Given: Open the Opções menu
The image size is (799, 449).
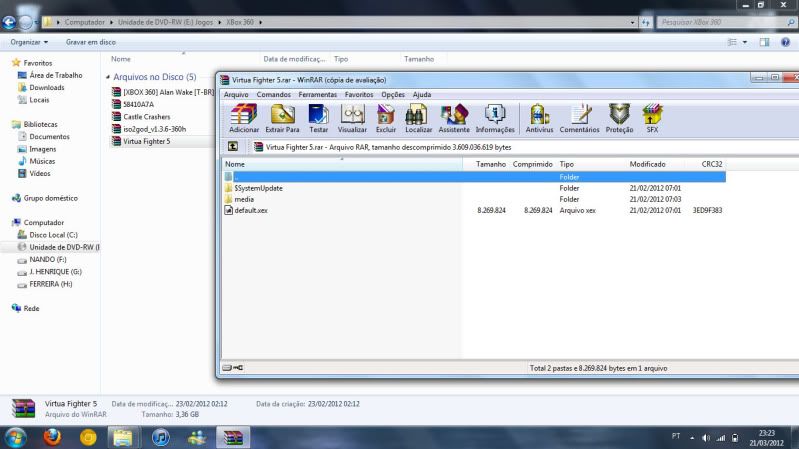Looking at the screenshot, I should coord(393,95).
